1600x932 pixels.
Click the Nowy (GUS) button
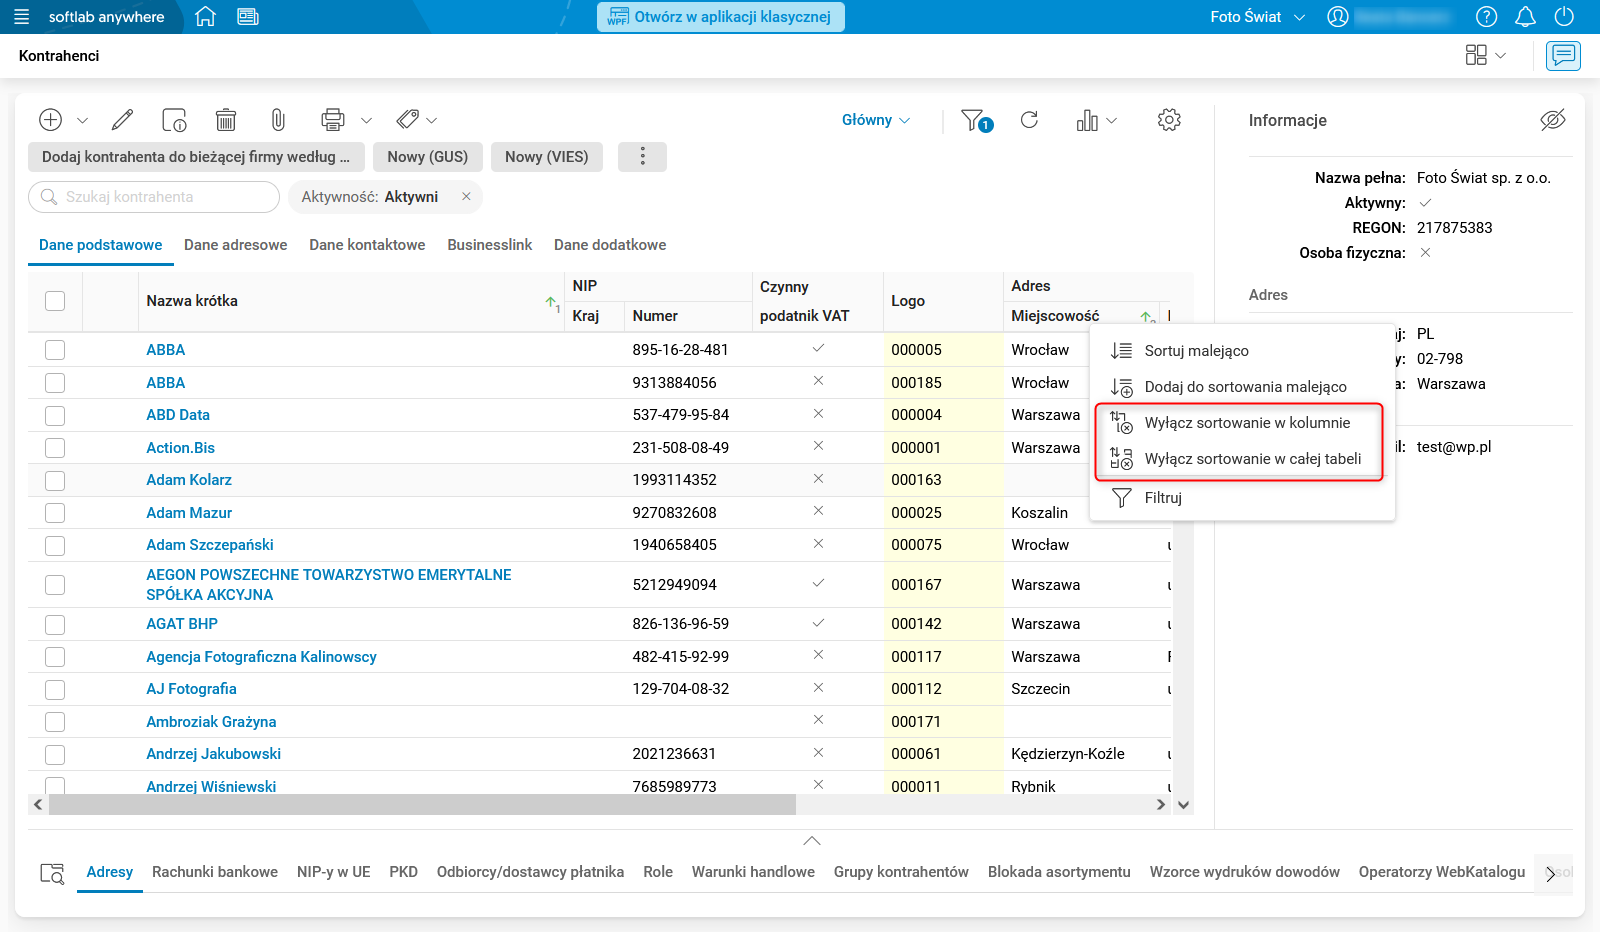click(428, 157)
